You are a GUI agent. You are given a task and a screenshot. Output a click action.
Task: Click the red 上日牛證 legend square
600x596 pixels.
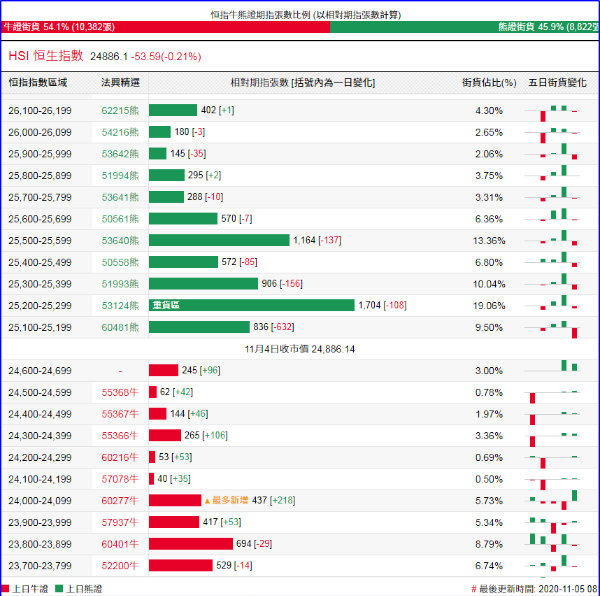tap(5, 589)
